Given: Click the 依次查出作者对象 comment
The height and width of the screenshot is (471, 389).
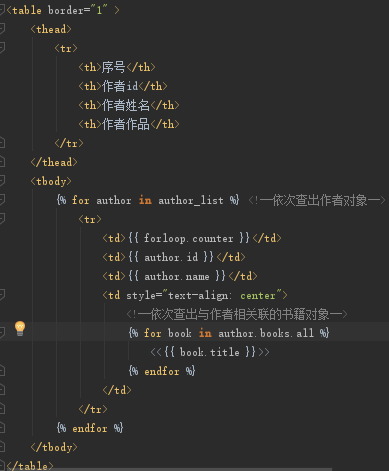Looking at the screenshot, I should pos(320,200).
